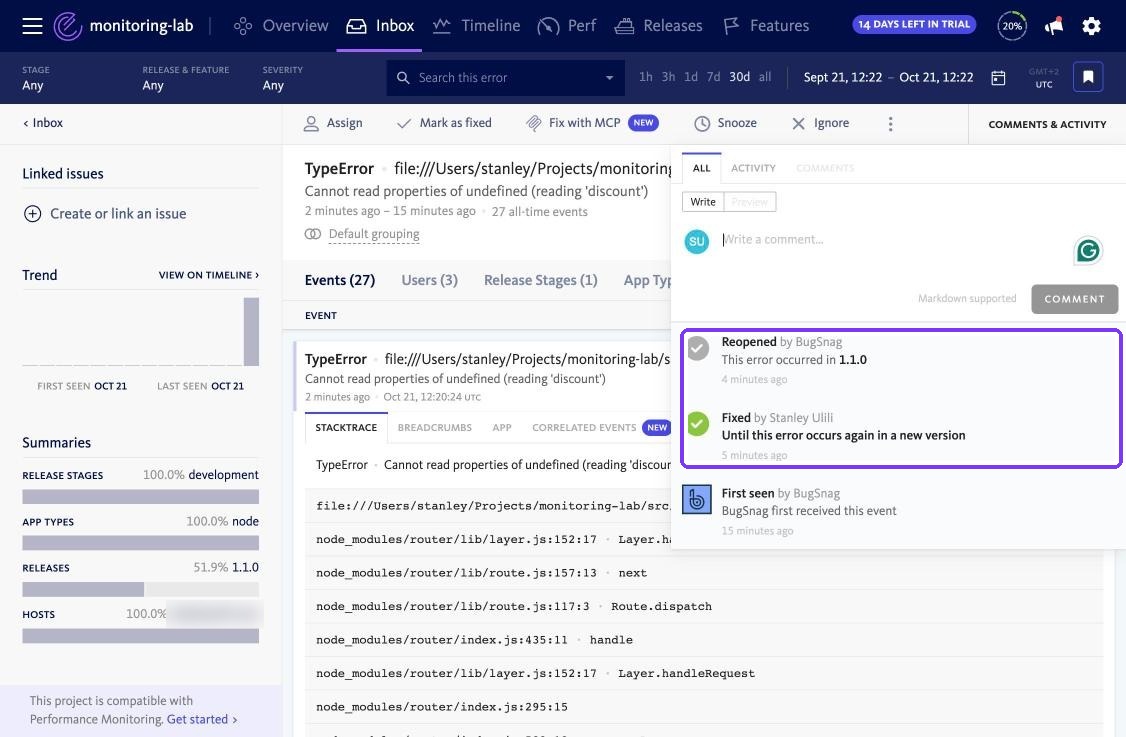Open the Perf section
The image size is (1126, 737).
click(x=567, y=26)
